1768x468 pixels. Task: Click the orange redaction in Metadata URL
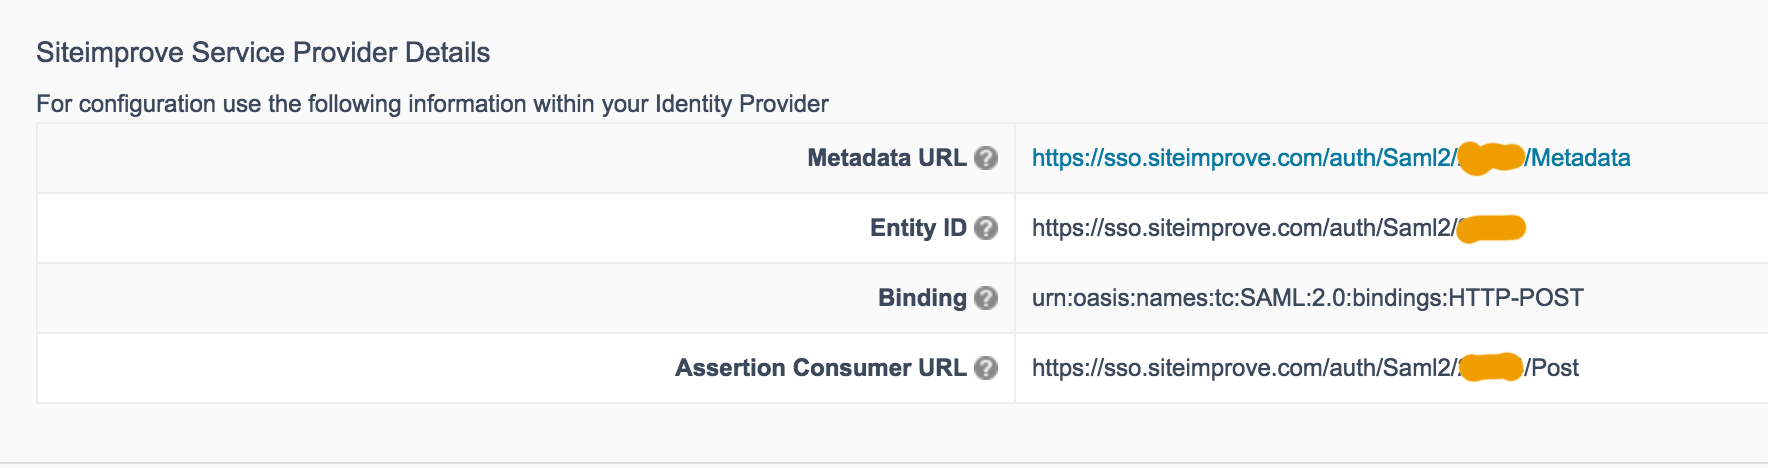(x=1490, y=158)
